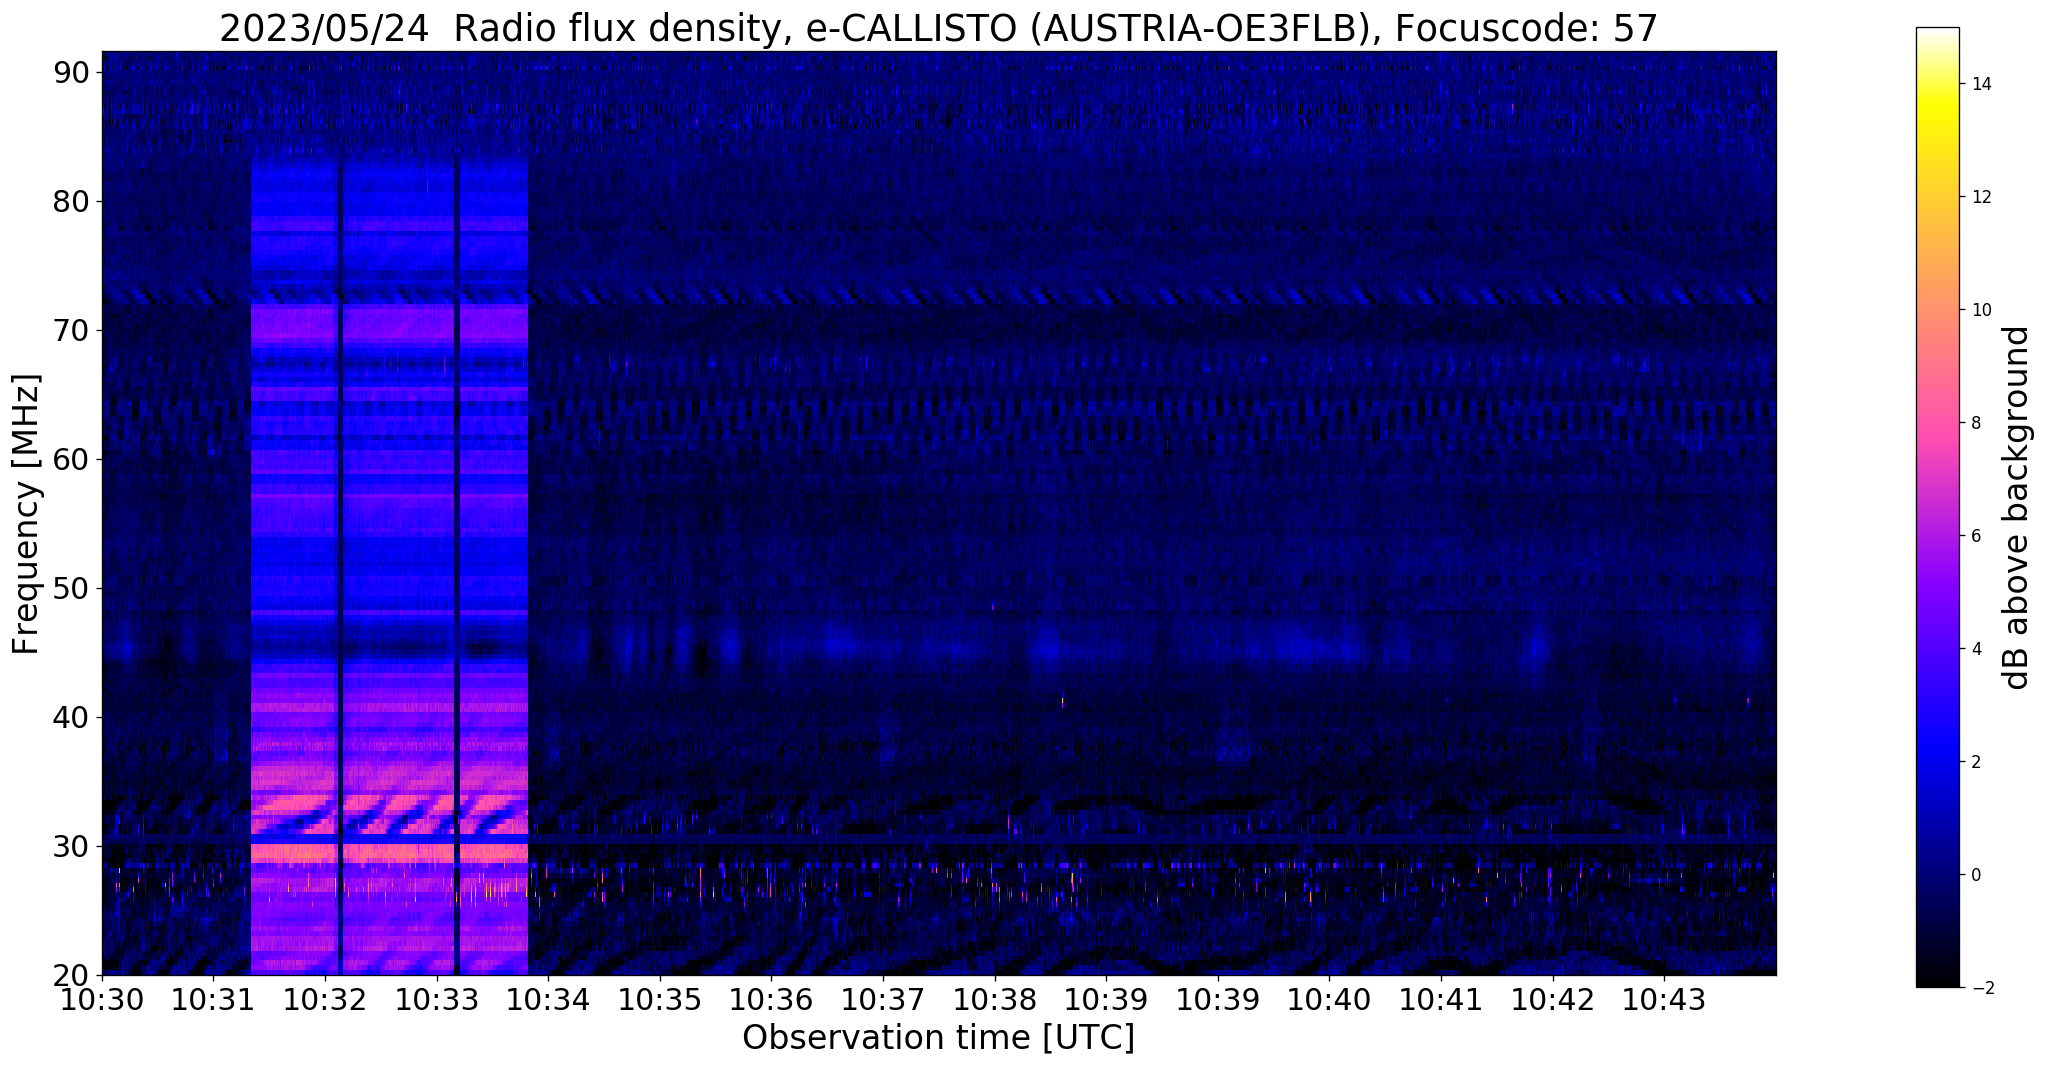The width and height of the screenshot is (2047, 1067).
Task: Select the 10:33 time tick label
Action: [x=436, y=999]
